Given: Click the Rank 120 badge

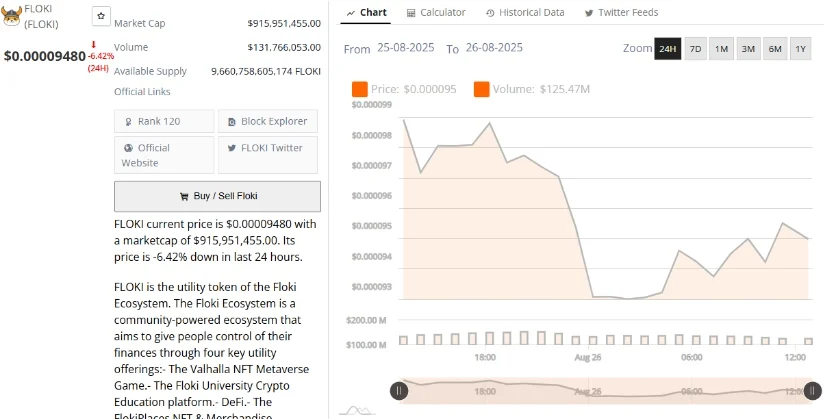Looking at the screenshot, I should (x=163, y=121).
